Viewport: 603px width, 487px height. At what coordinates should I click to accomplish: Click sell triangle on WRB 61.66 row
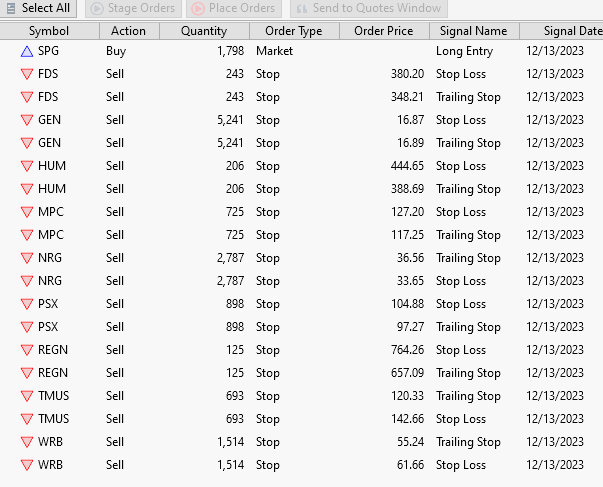[27, 465]
